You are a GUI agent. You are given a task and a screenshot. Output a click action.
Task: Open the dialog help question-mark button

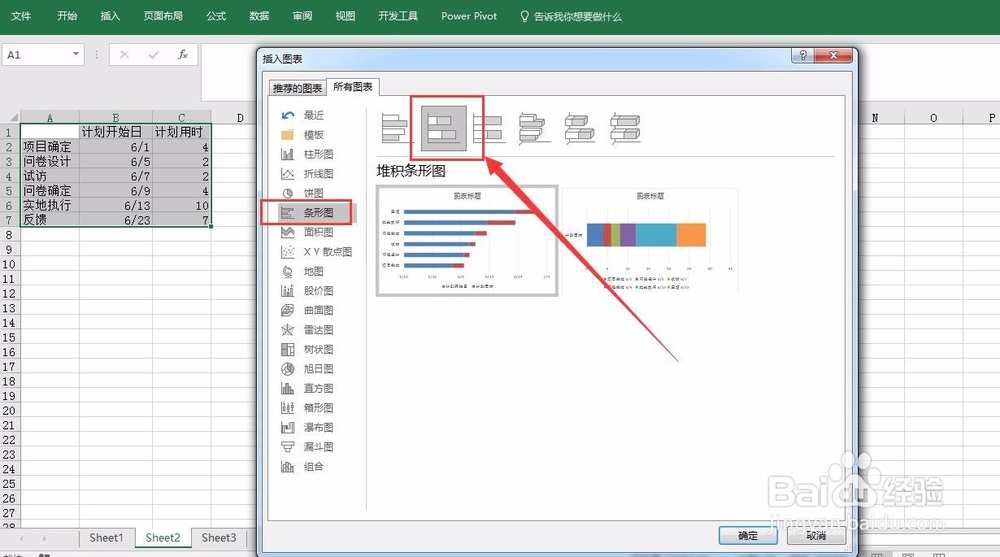point(803,56)
